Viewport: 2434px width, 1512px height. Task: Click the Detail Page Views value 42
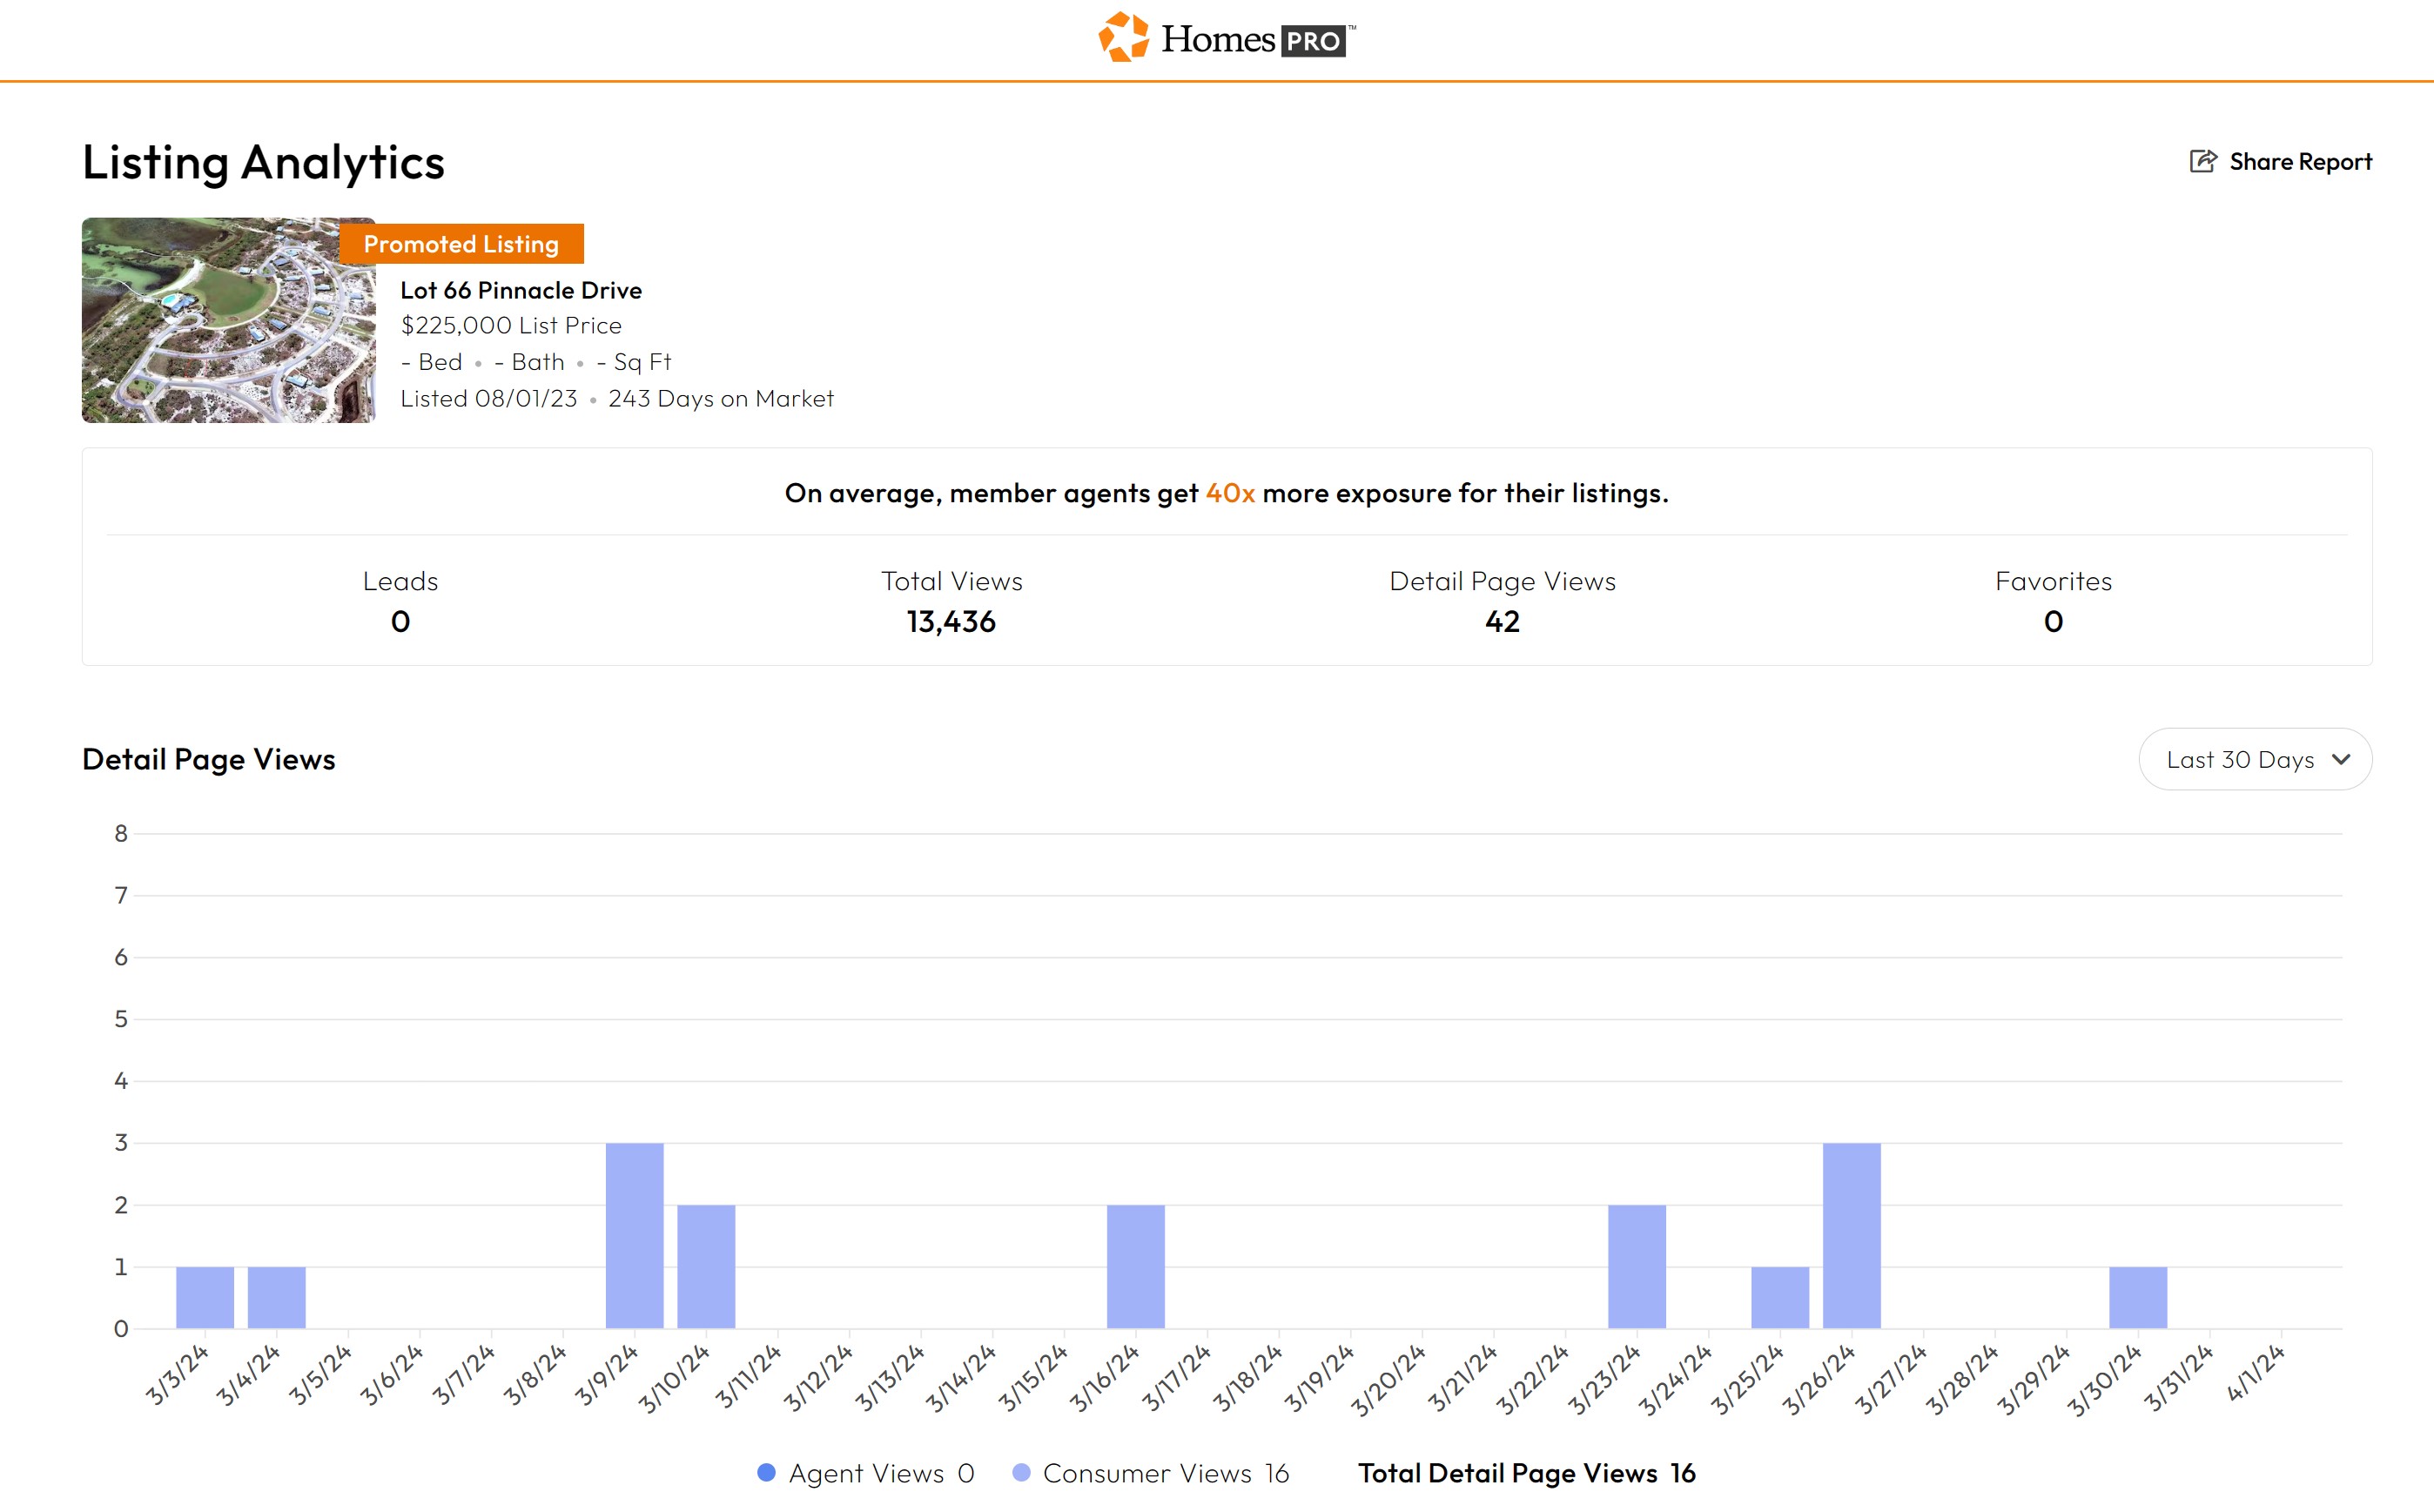1502,622
